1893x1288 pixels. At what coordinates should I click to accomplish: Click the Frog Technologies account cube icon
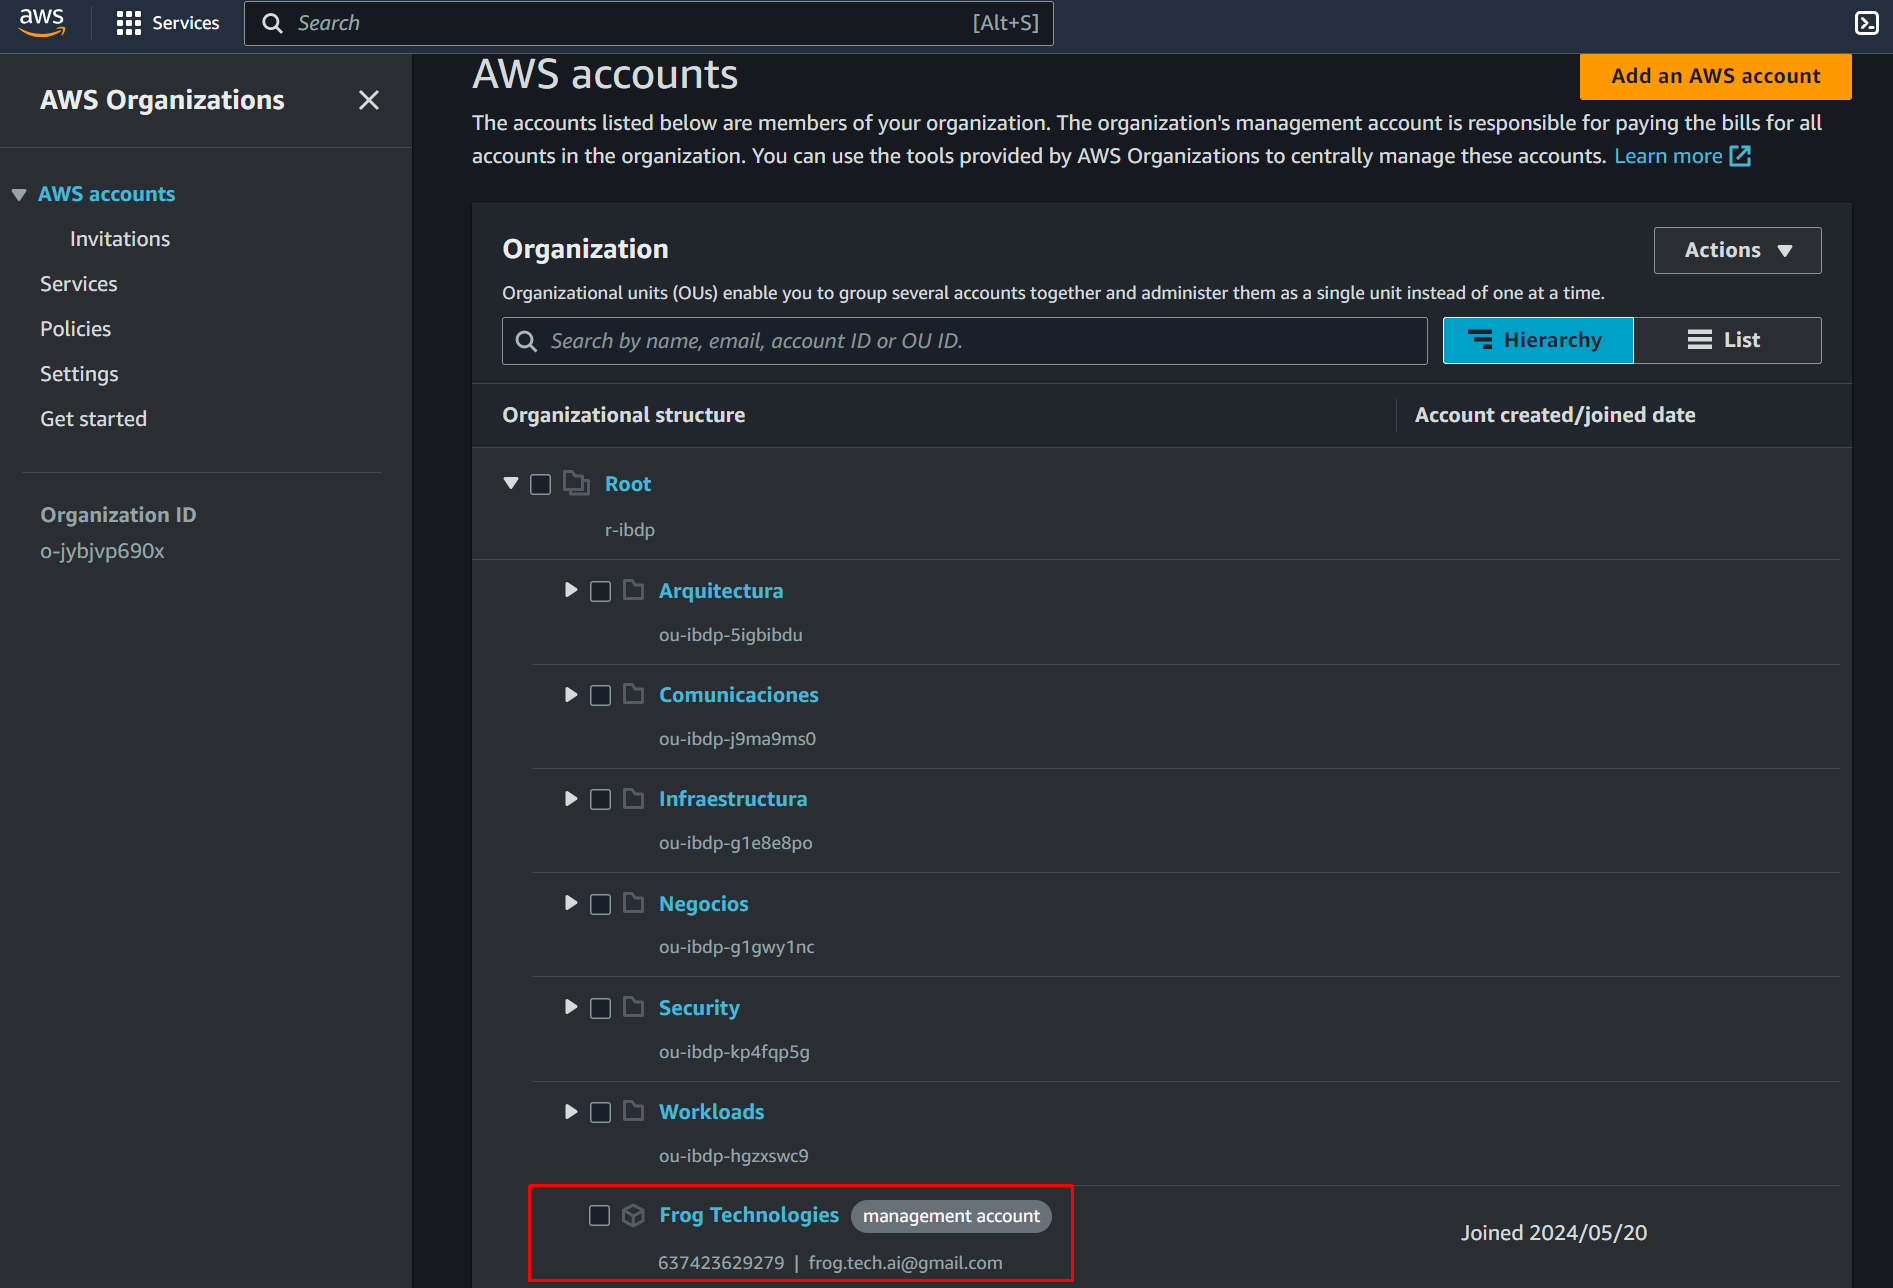pyautogui.click(x=633, y=1215)
